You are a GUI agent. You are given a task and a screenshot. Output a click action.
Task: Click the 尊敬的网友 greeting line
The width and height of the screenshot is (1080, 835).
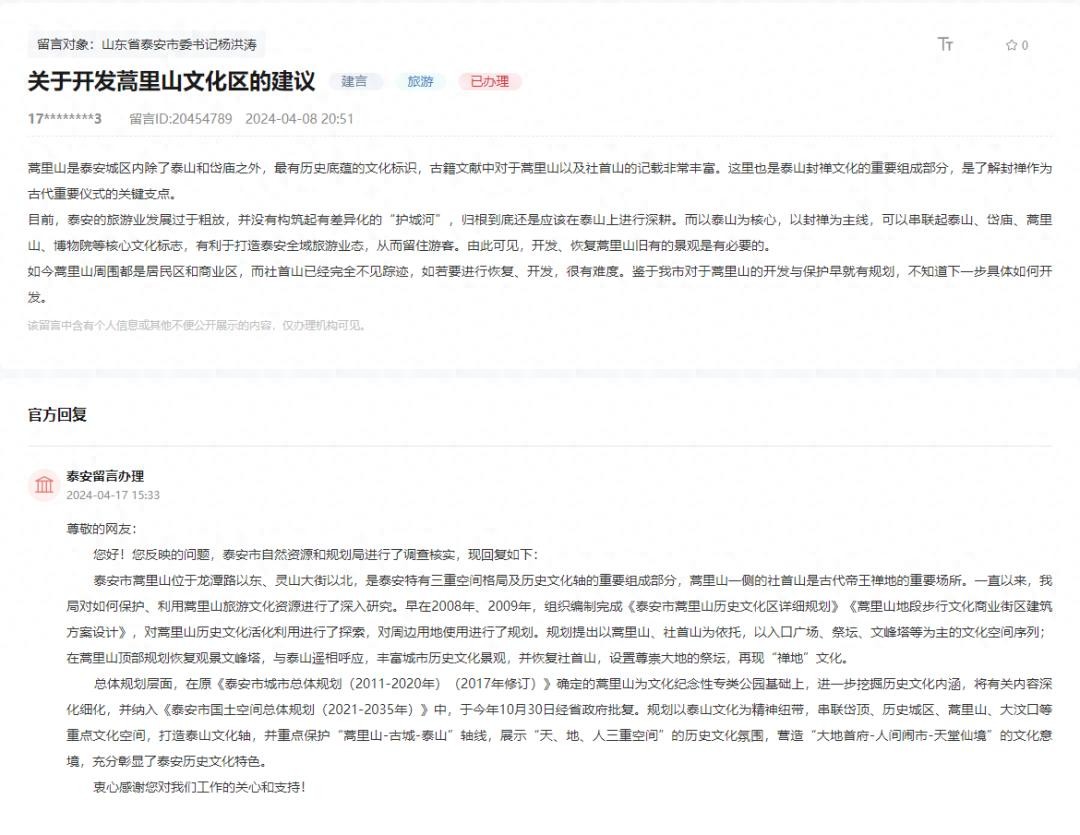101,528
